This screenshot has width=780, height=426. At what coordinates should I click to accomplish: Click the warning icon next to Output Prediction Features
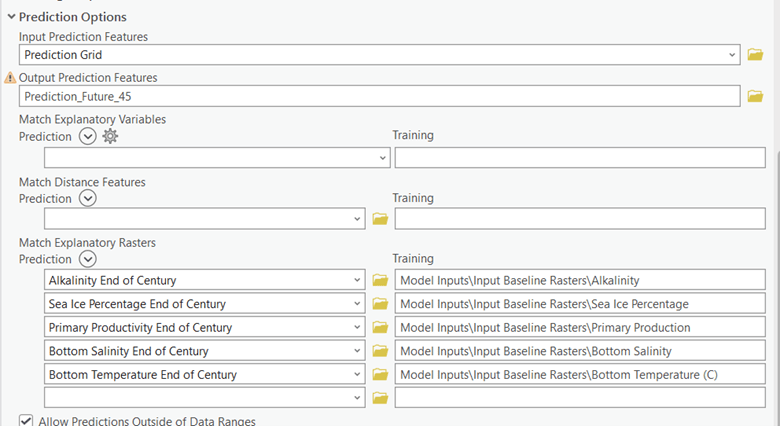tap(11, 77)
